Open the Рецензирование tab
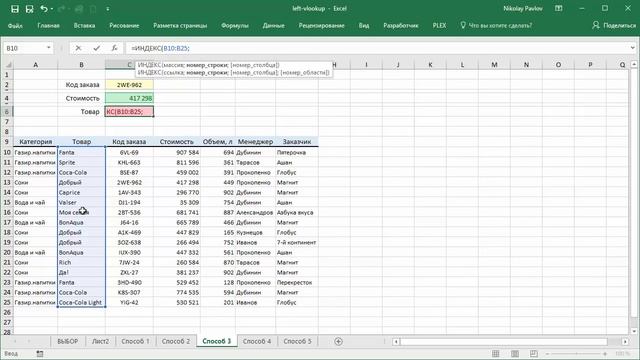The image size is (640, 360). 322,25
